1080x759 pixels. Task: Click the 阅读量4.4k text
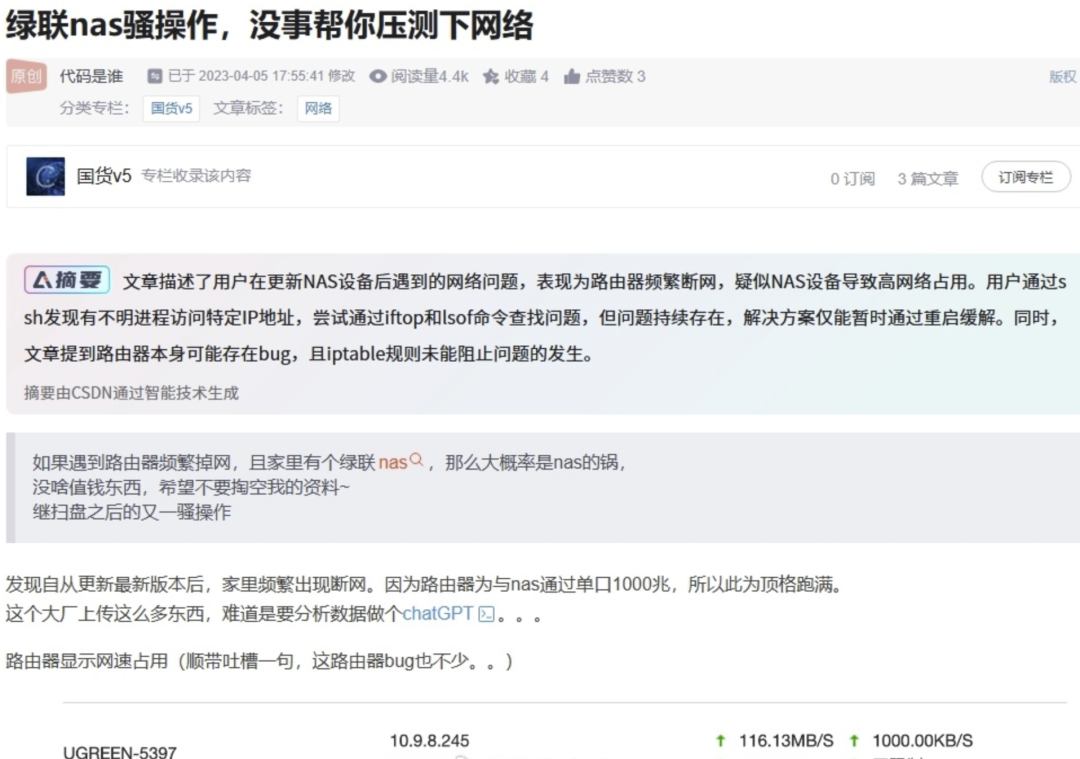point(430,76)
